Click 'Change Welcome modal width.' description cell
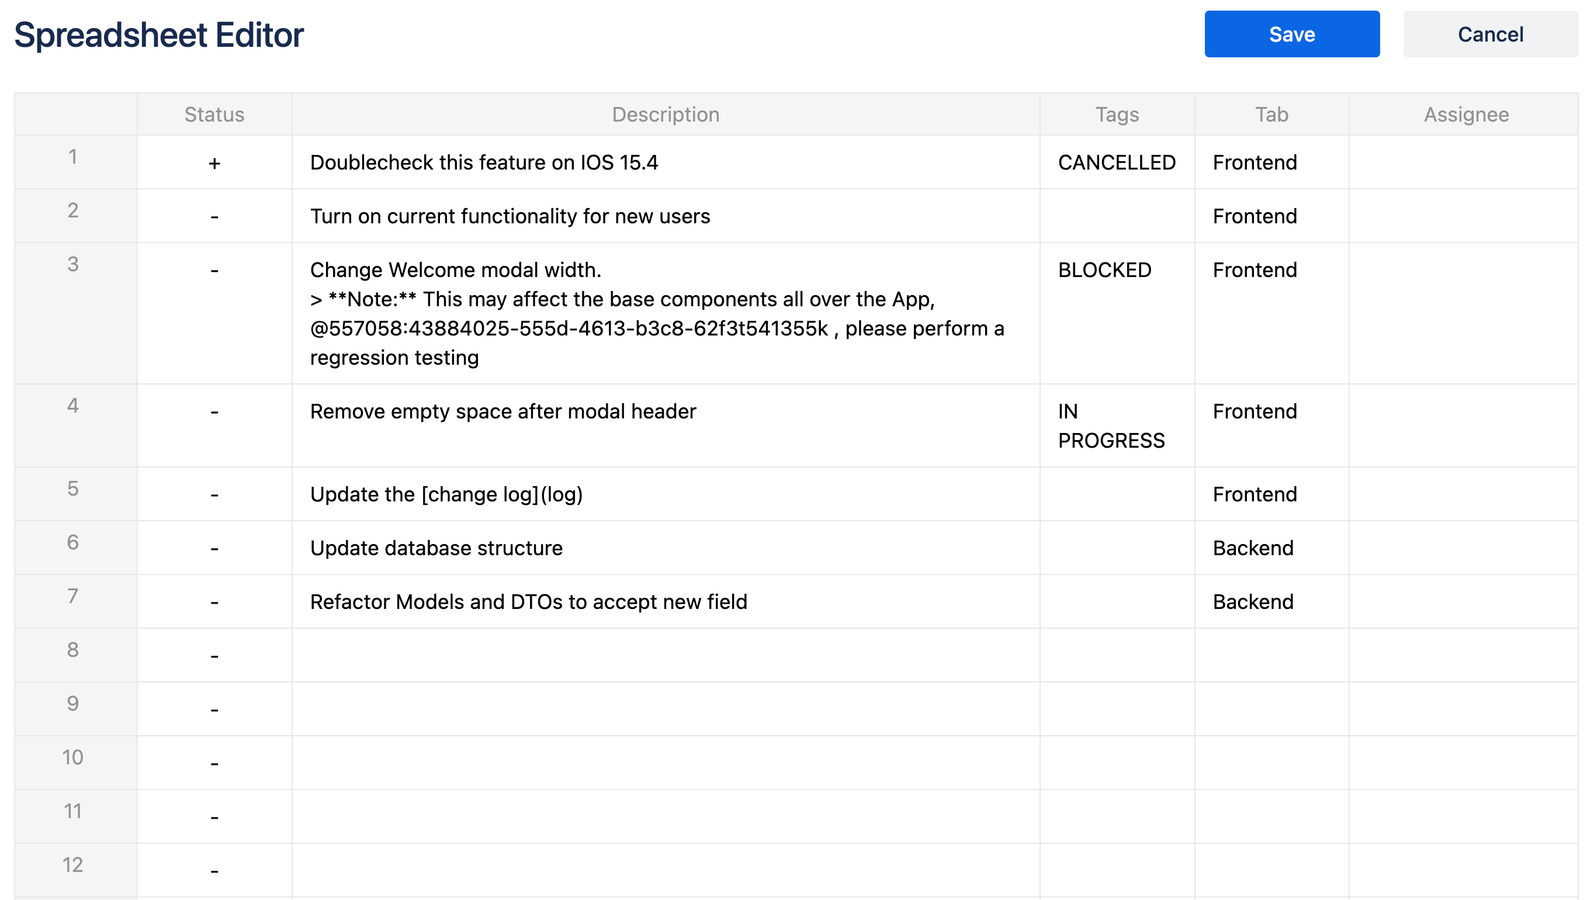Screen dimensions: 1587x900 666,313
